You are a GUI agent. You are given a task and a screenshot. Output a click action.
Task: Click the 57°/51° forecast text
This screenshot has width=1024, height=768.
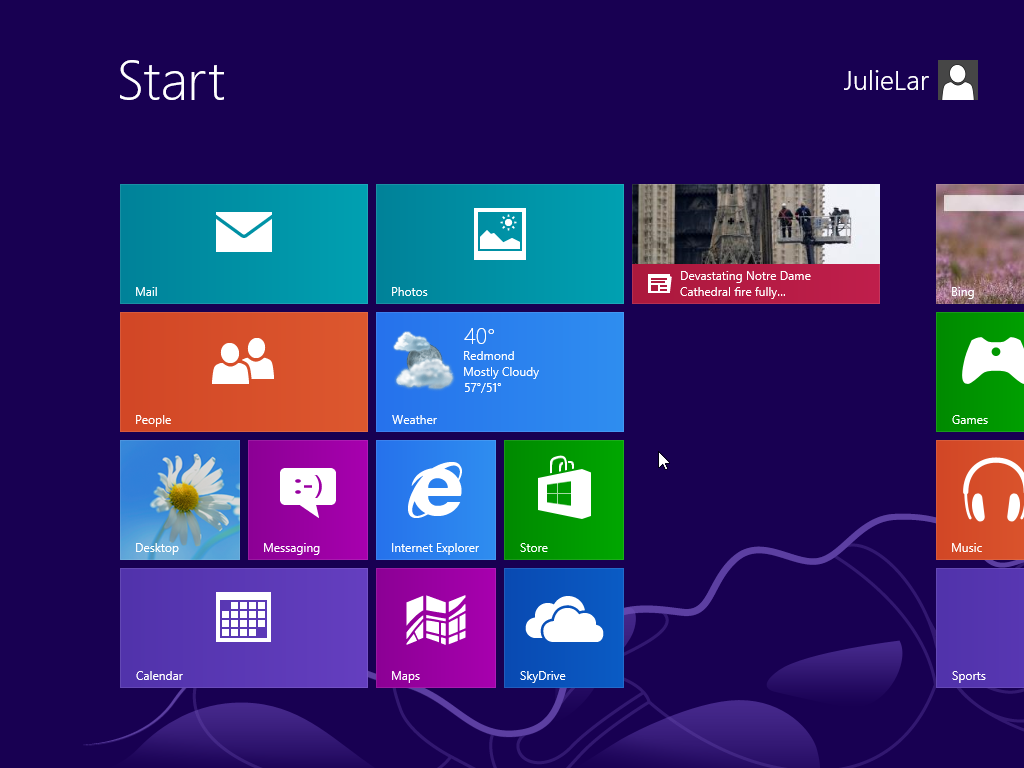pyautogui.click(x=482, y=388)
